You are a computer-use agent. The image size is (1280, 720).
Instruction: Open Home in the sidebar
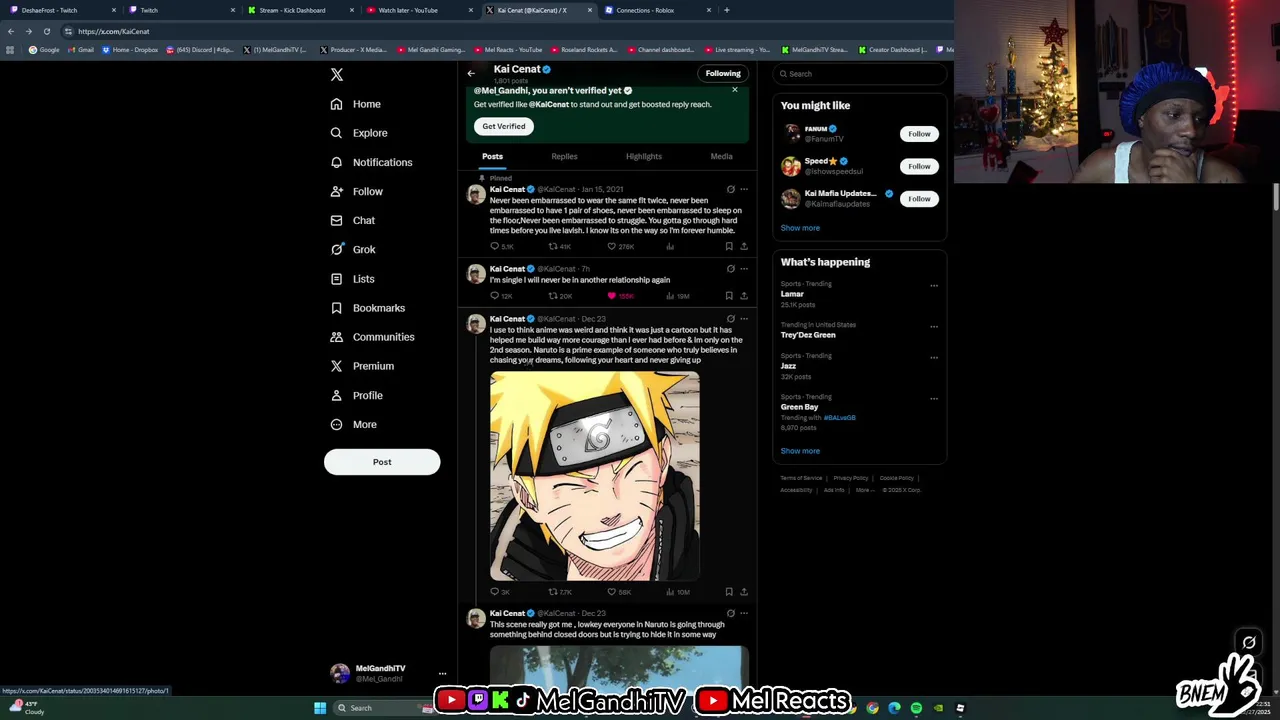pos(356,104)
